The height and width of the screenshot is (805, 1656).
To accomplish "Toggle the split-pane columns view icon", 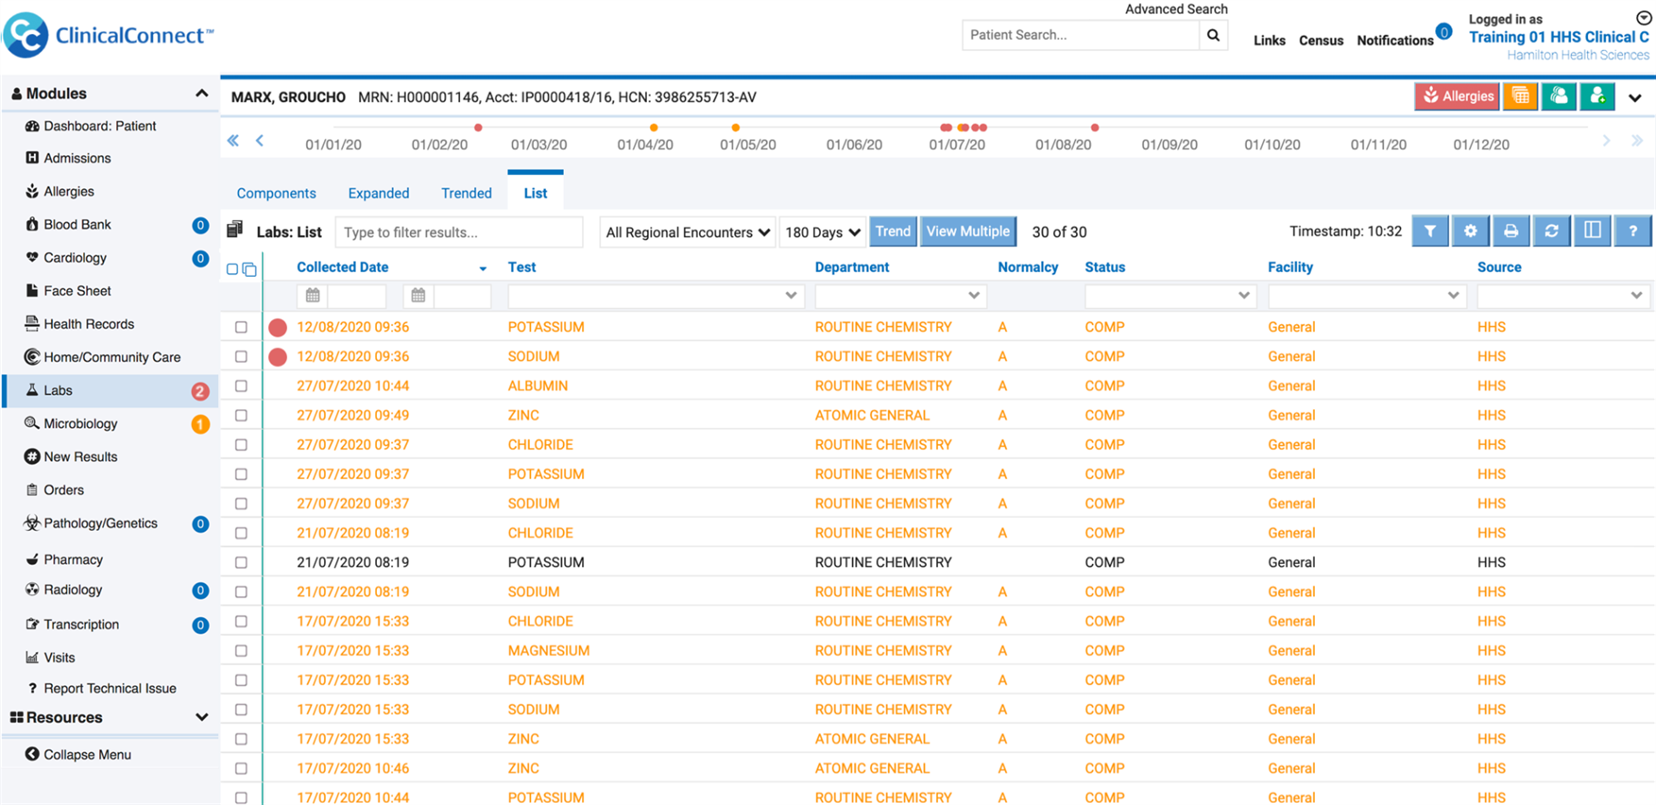I will (1592, 231).
